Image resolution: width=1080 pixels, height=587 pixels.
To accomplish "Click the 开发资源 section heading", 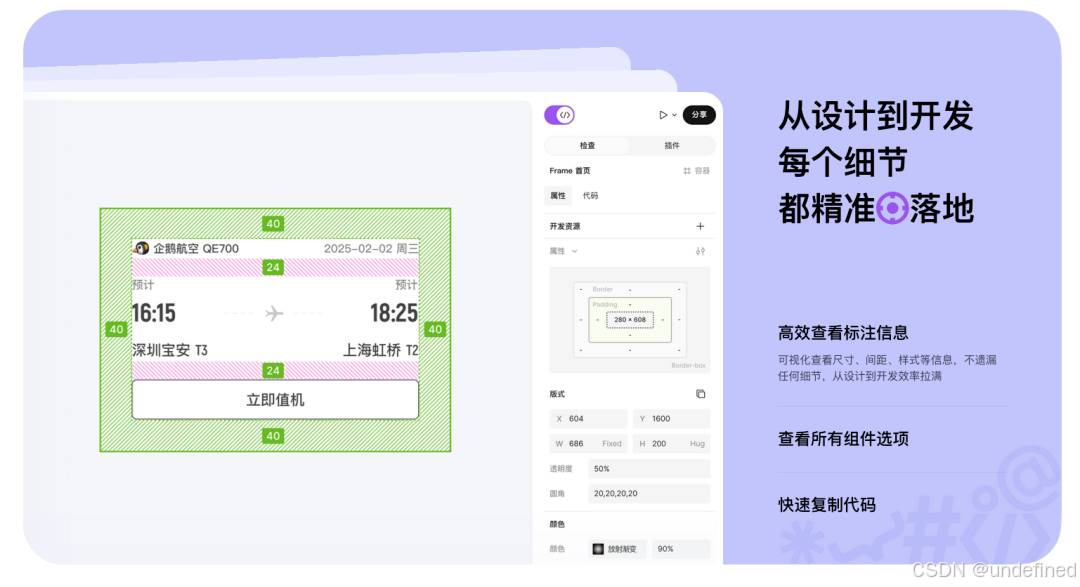I will point(565,226).
